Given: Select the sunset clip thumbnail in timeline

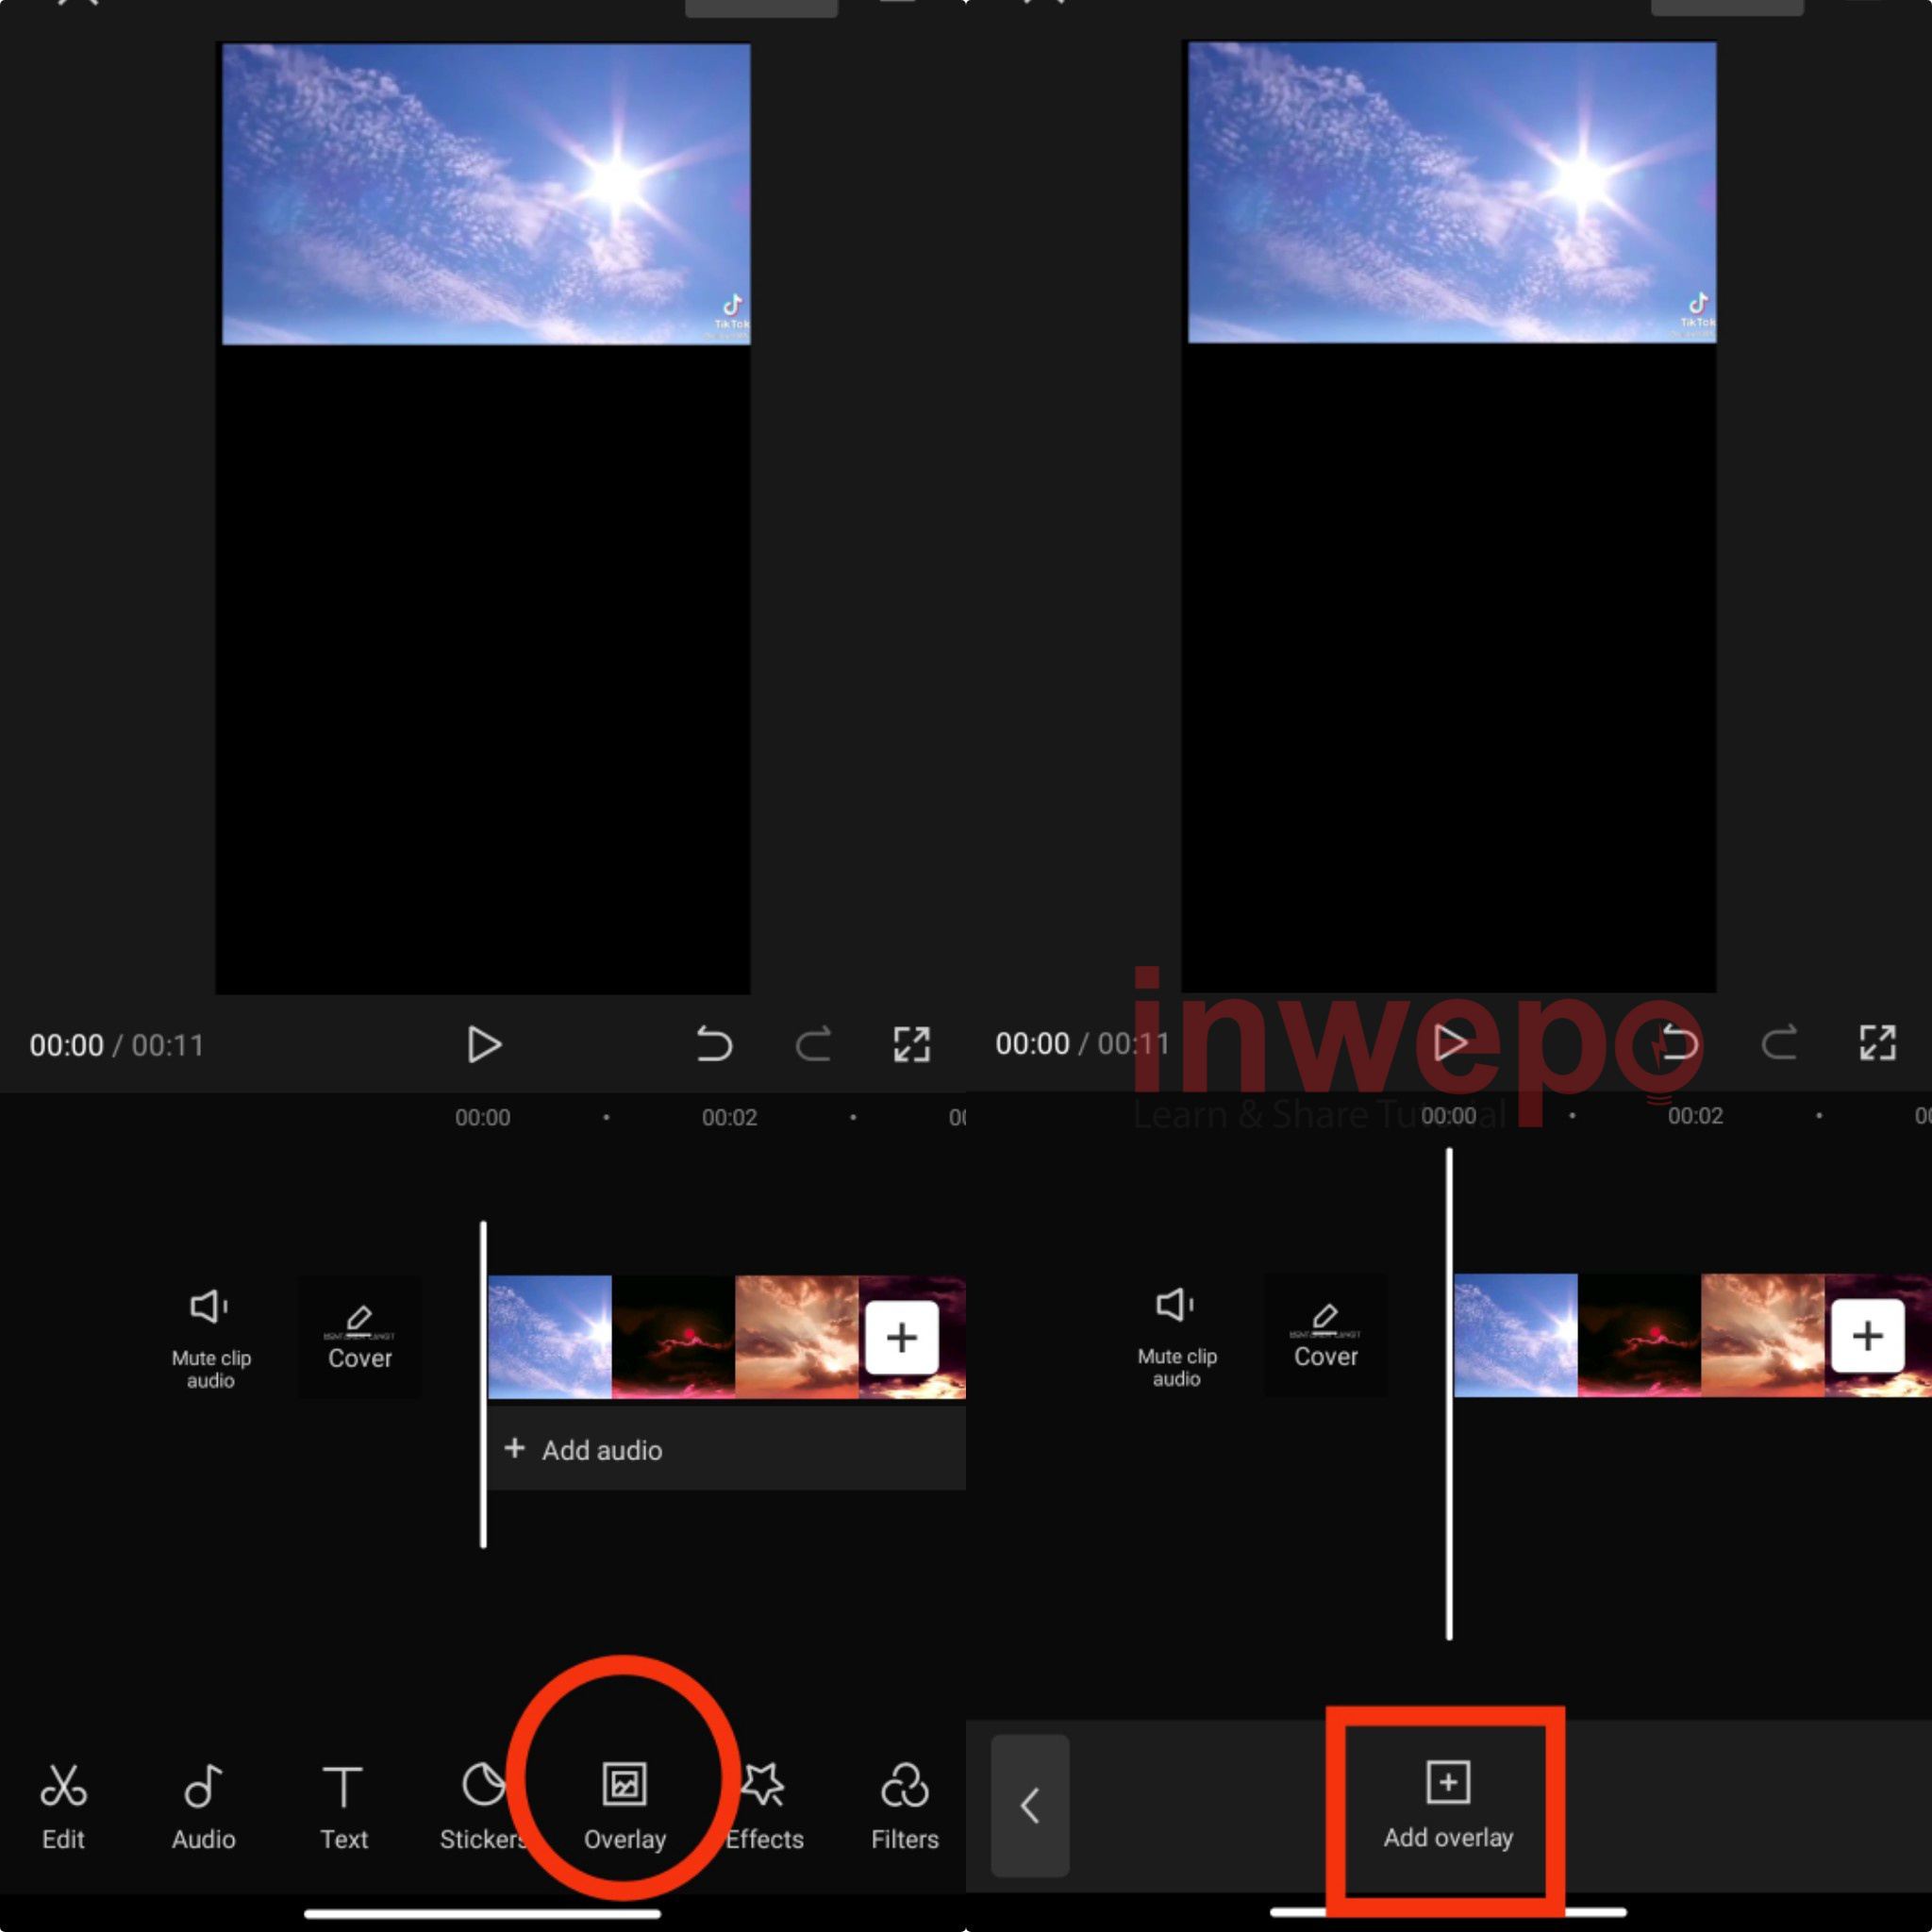Looking at the screenshot, I should point(795,1336).
